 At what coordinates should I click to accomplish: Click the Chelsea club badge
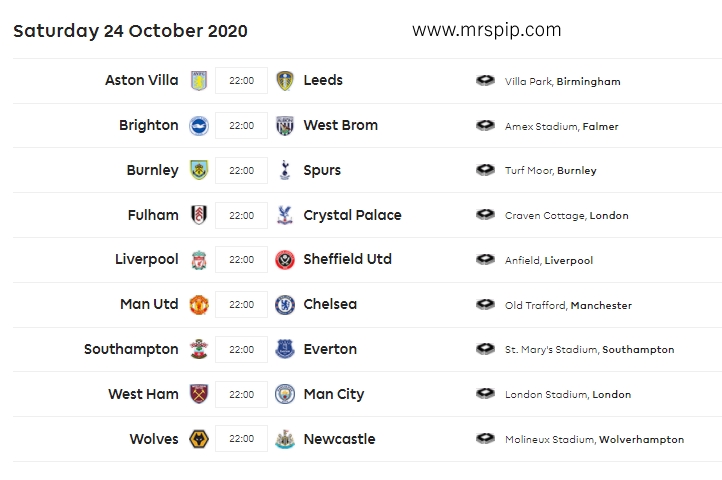285,304
